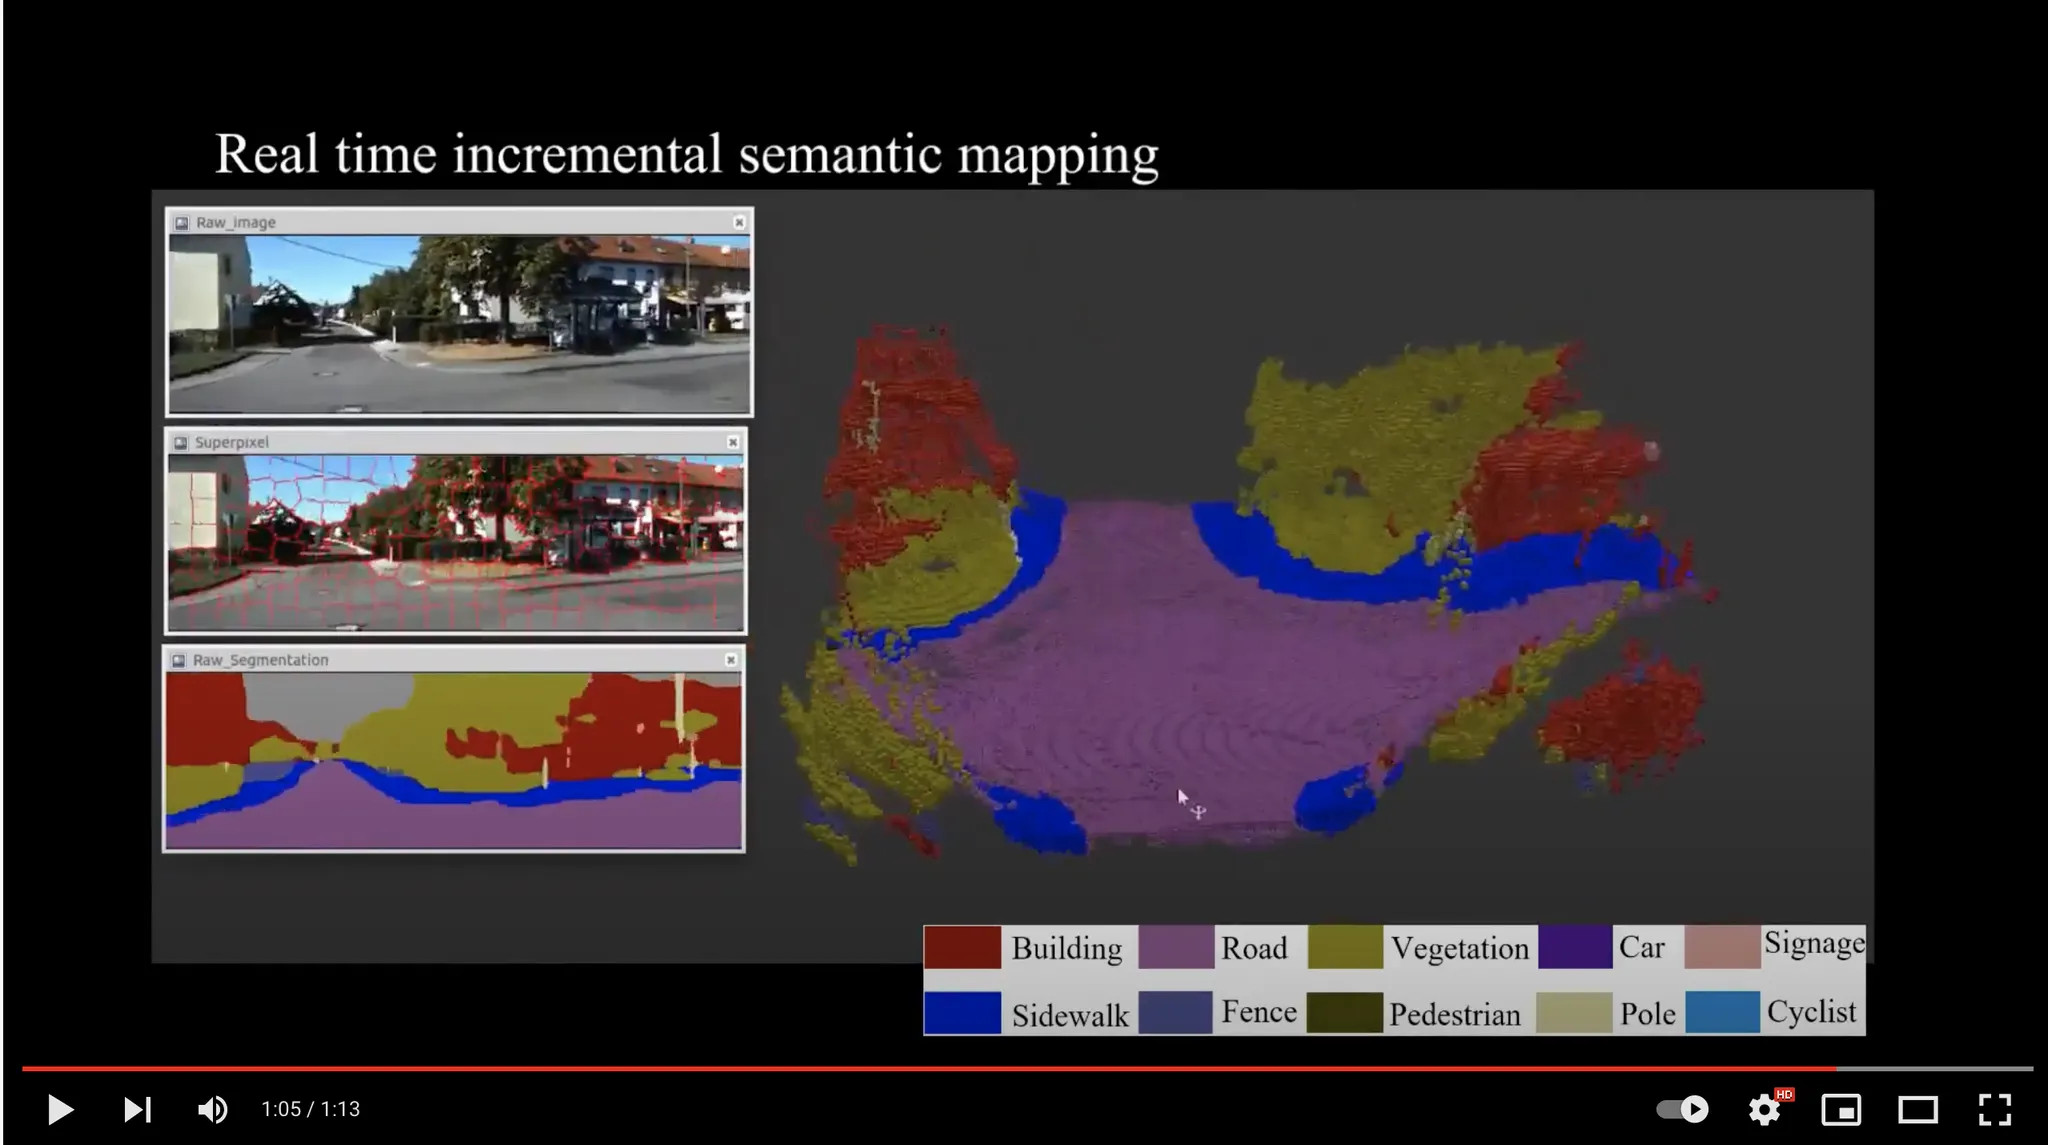Play the video

(x=60, y=1109)
